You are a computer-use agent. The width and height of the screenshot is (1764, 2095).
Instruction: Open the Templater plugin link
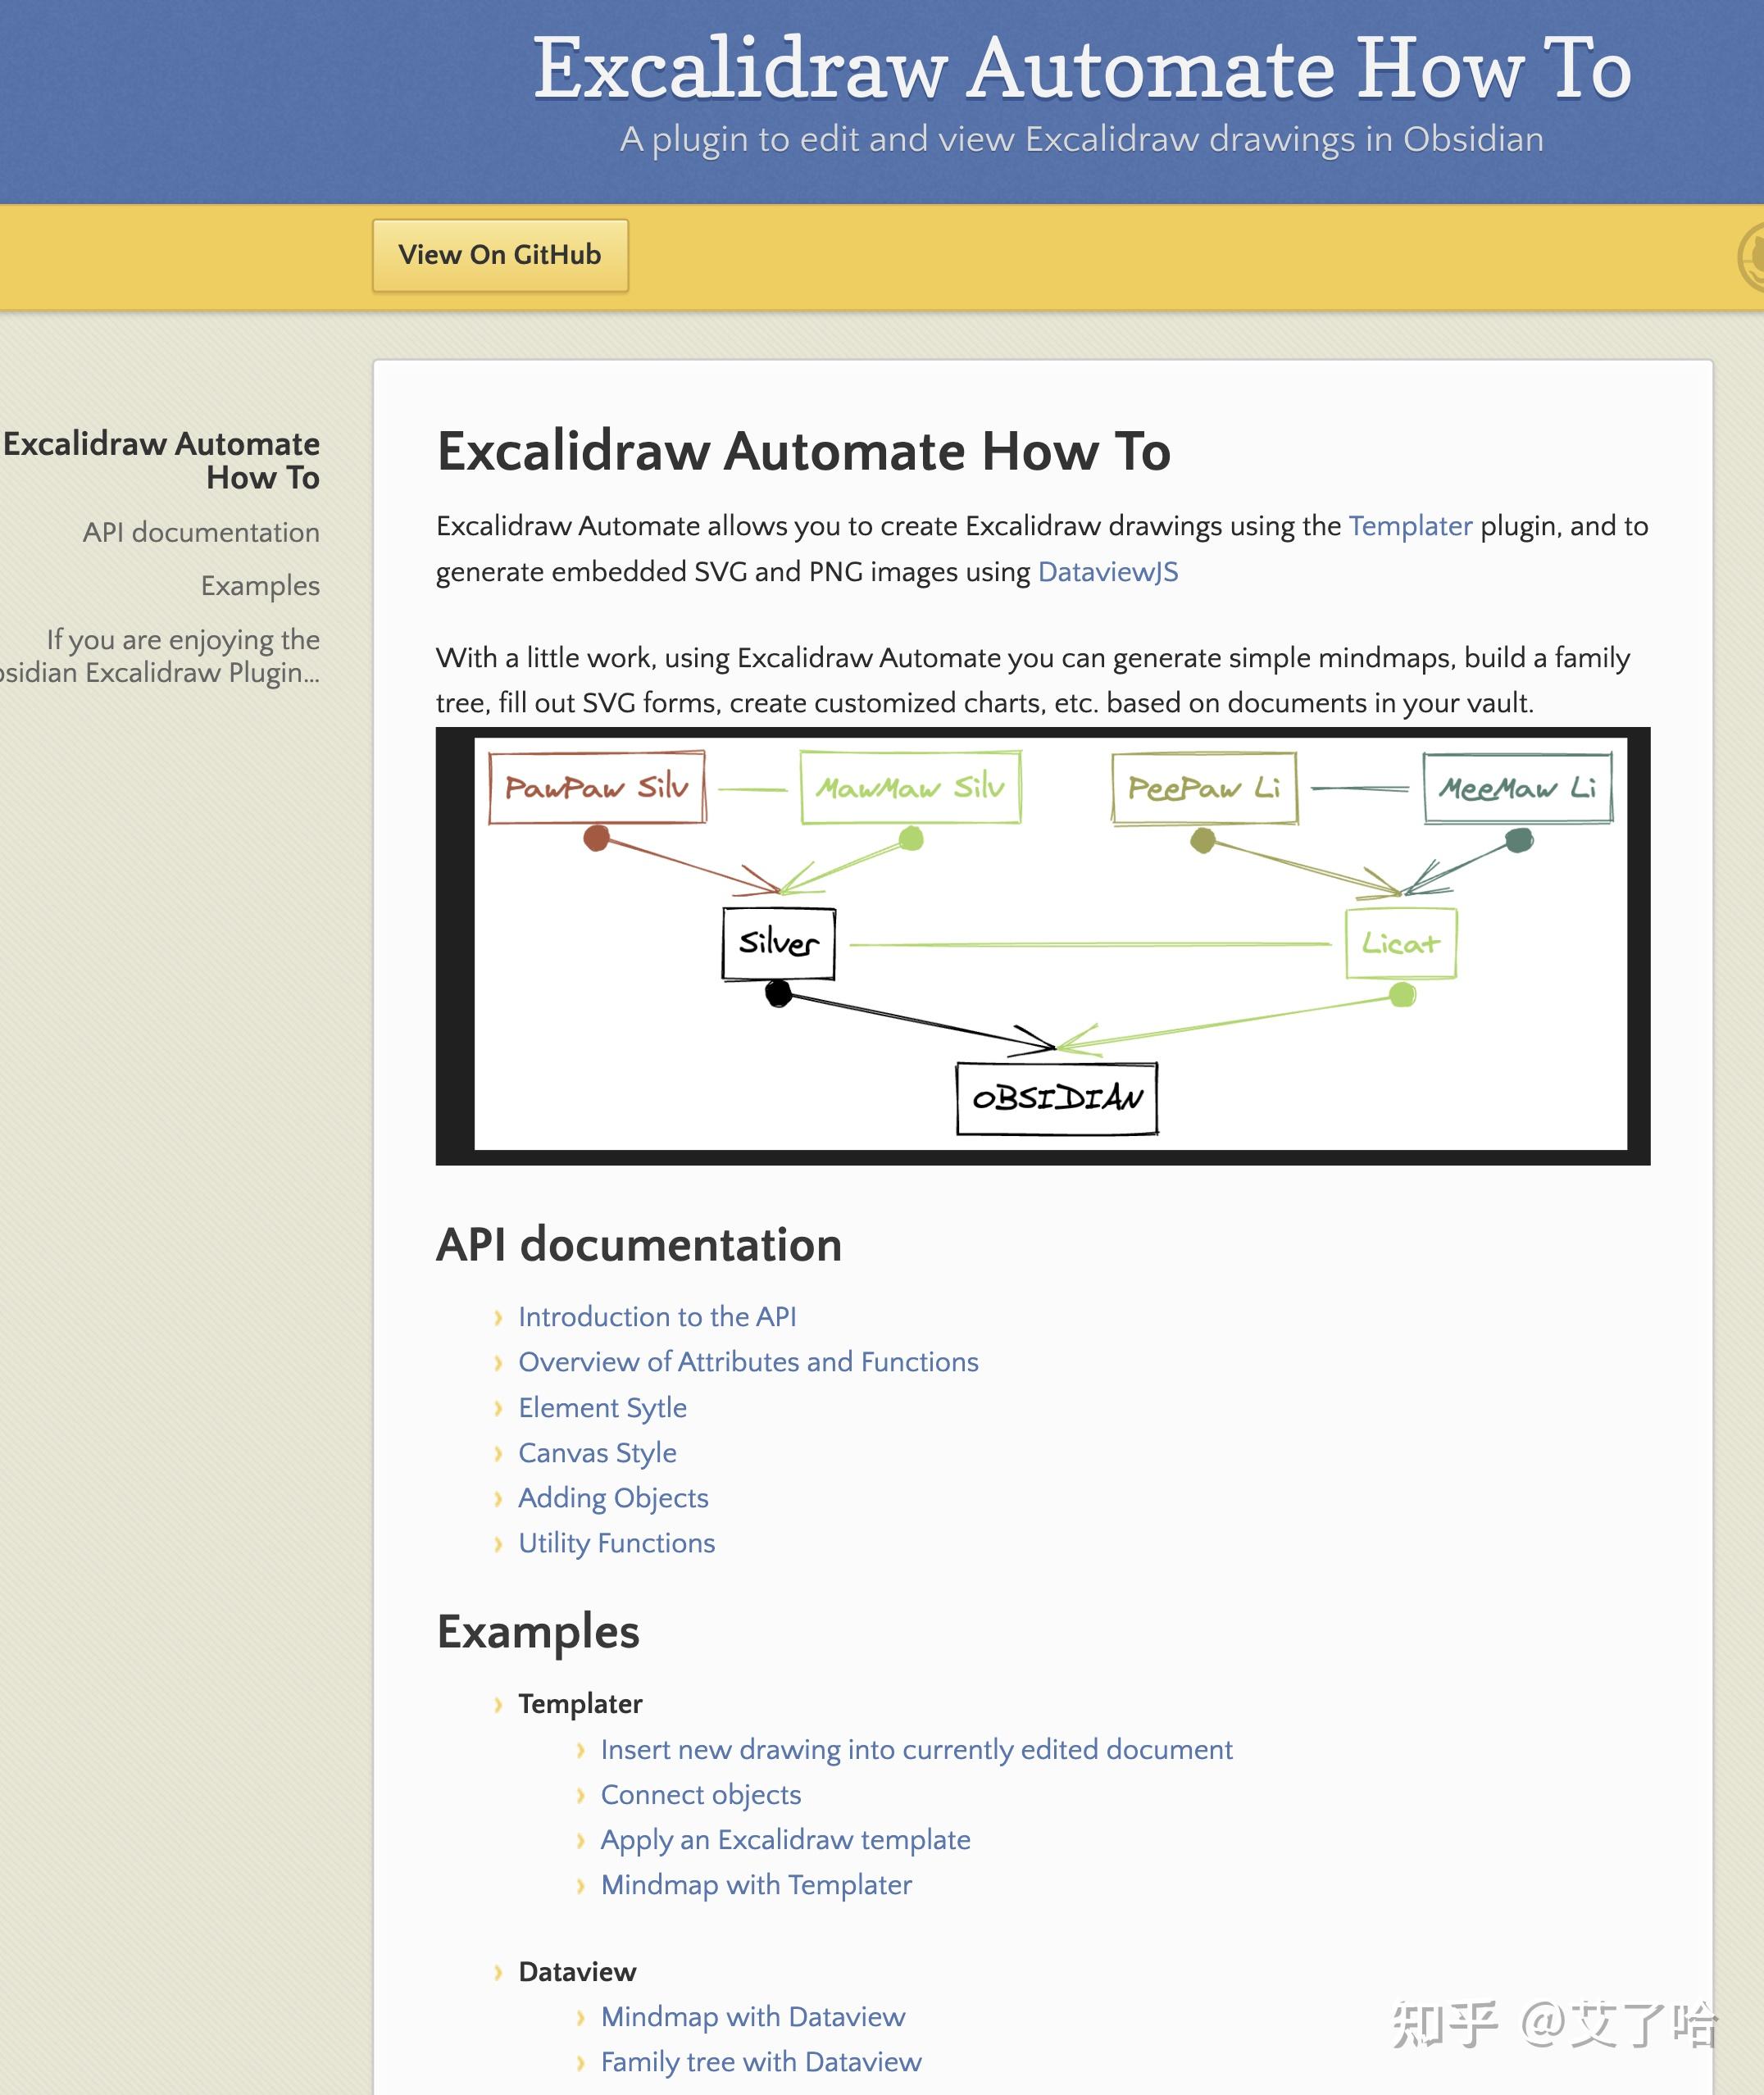[x=1409, y=526]
